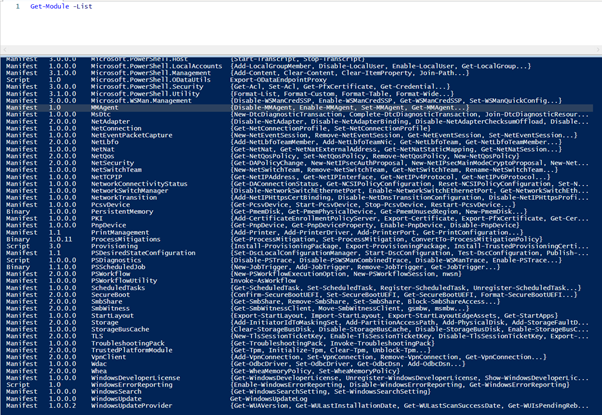Click the TroubleshootingPack module name
This screenshot has width=602, height=415.
127,343
